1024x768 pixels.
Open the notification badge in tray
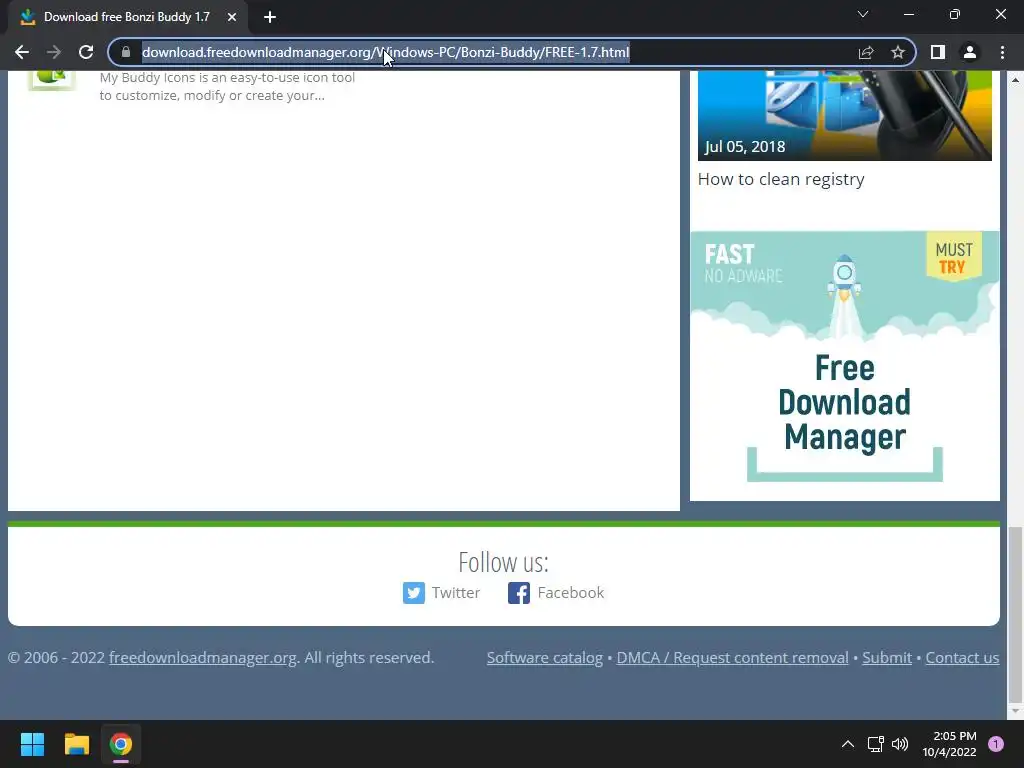click(x=996, y=744)
